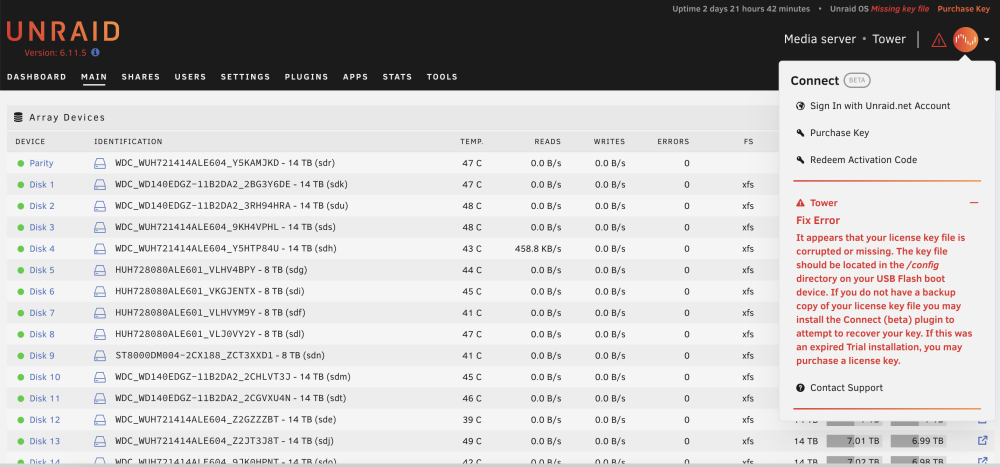Click the Fix Error heading
The height and width of the screenshot is (467, 1000).
pyautogui.click(x=818, y=220)
